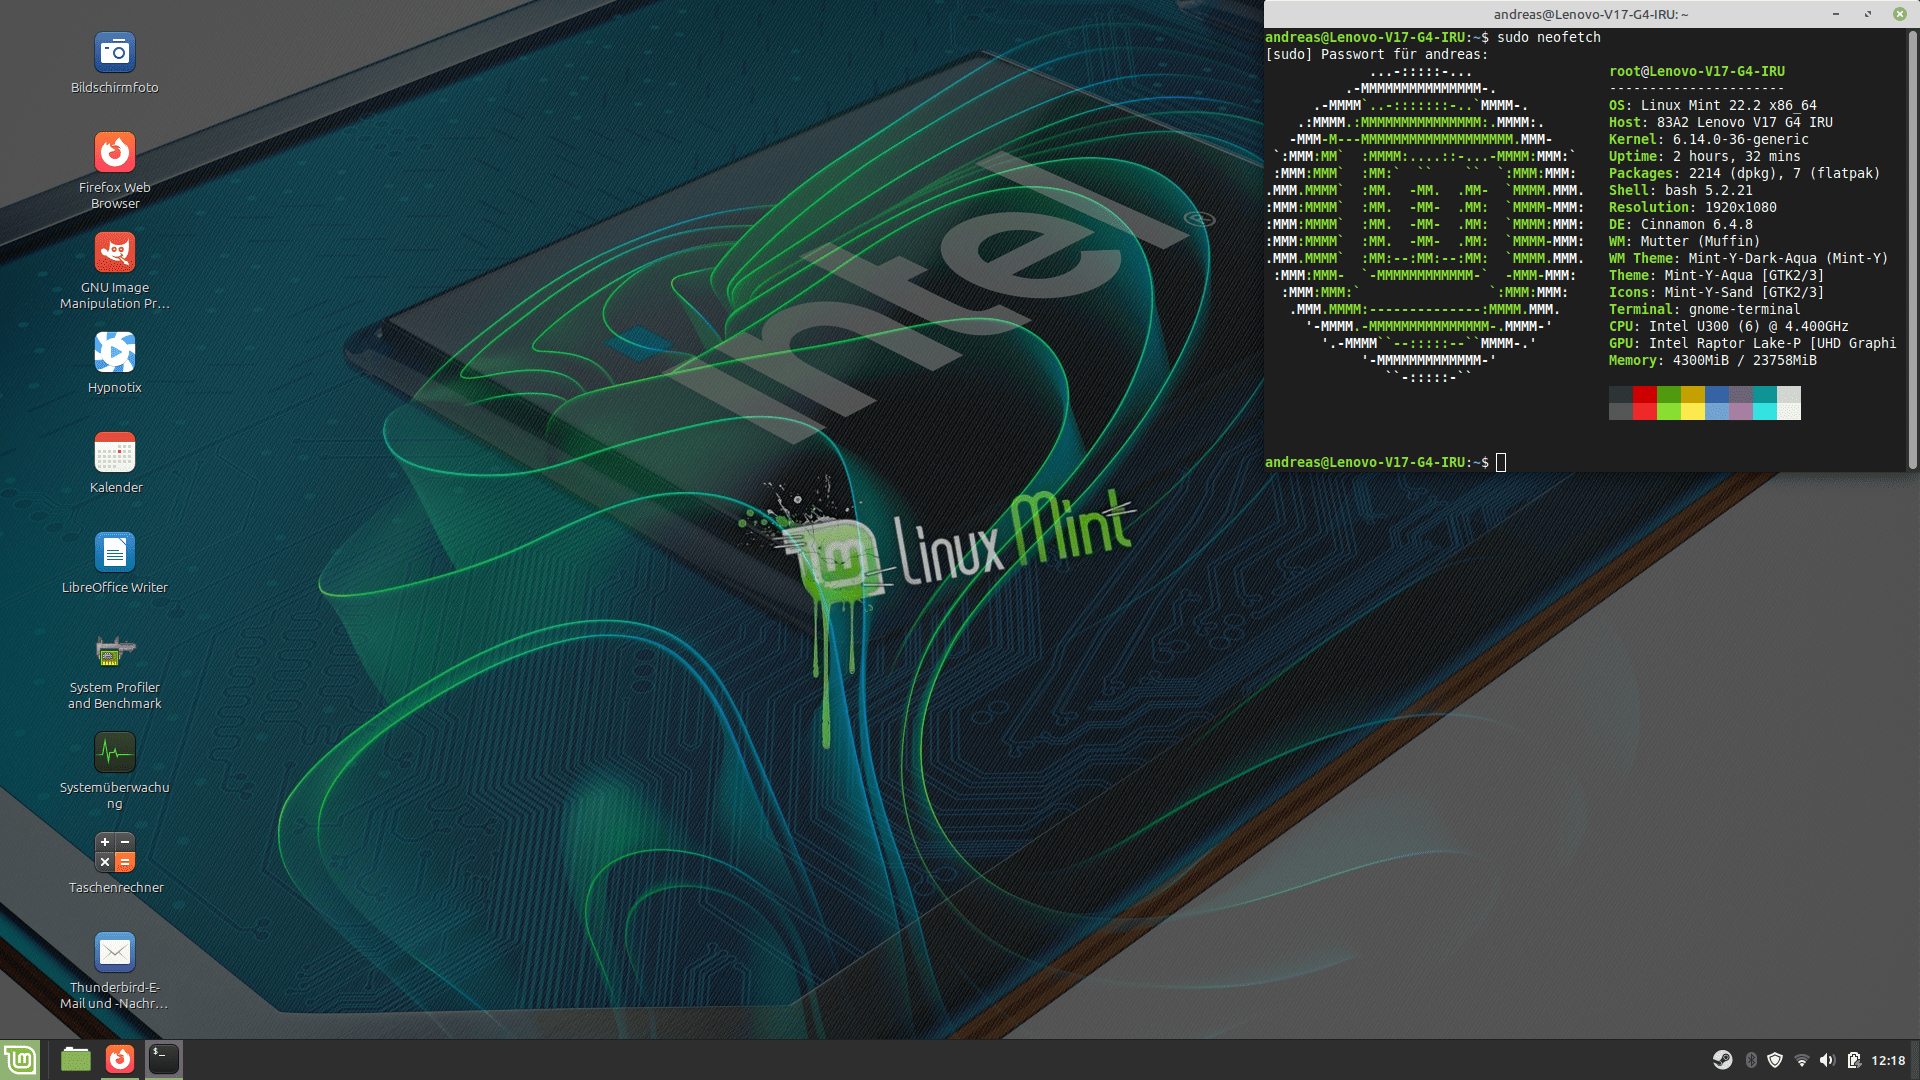Select the Firefox Web Browser desktop shortcut
Viewport: 1920px width, 1080px height.
[115, 152]
